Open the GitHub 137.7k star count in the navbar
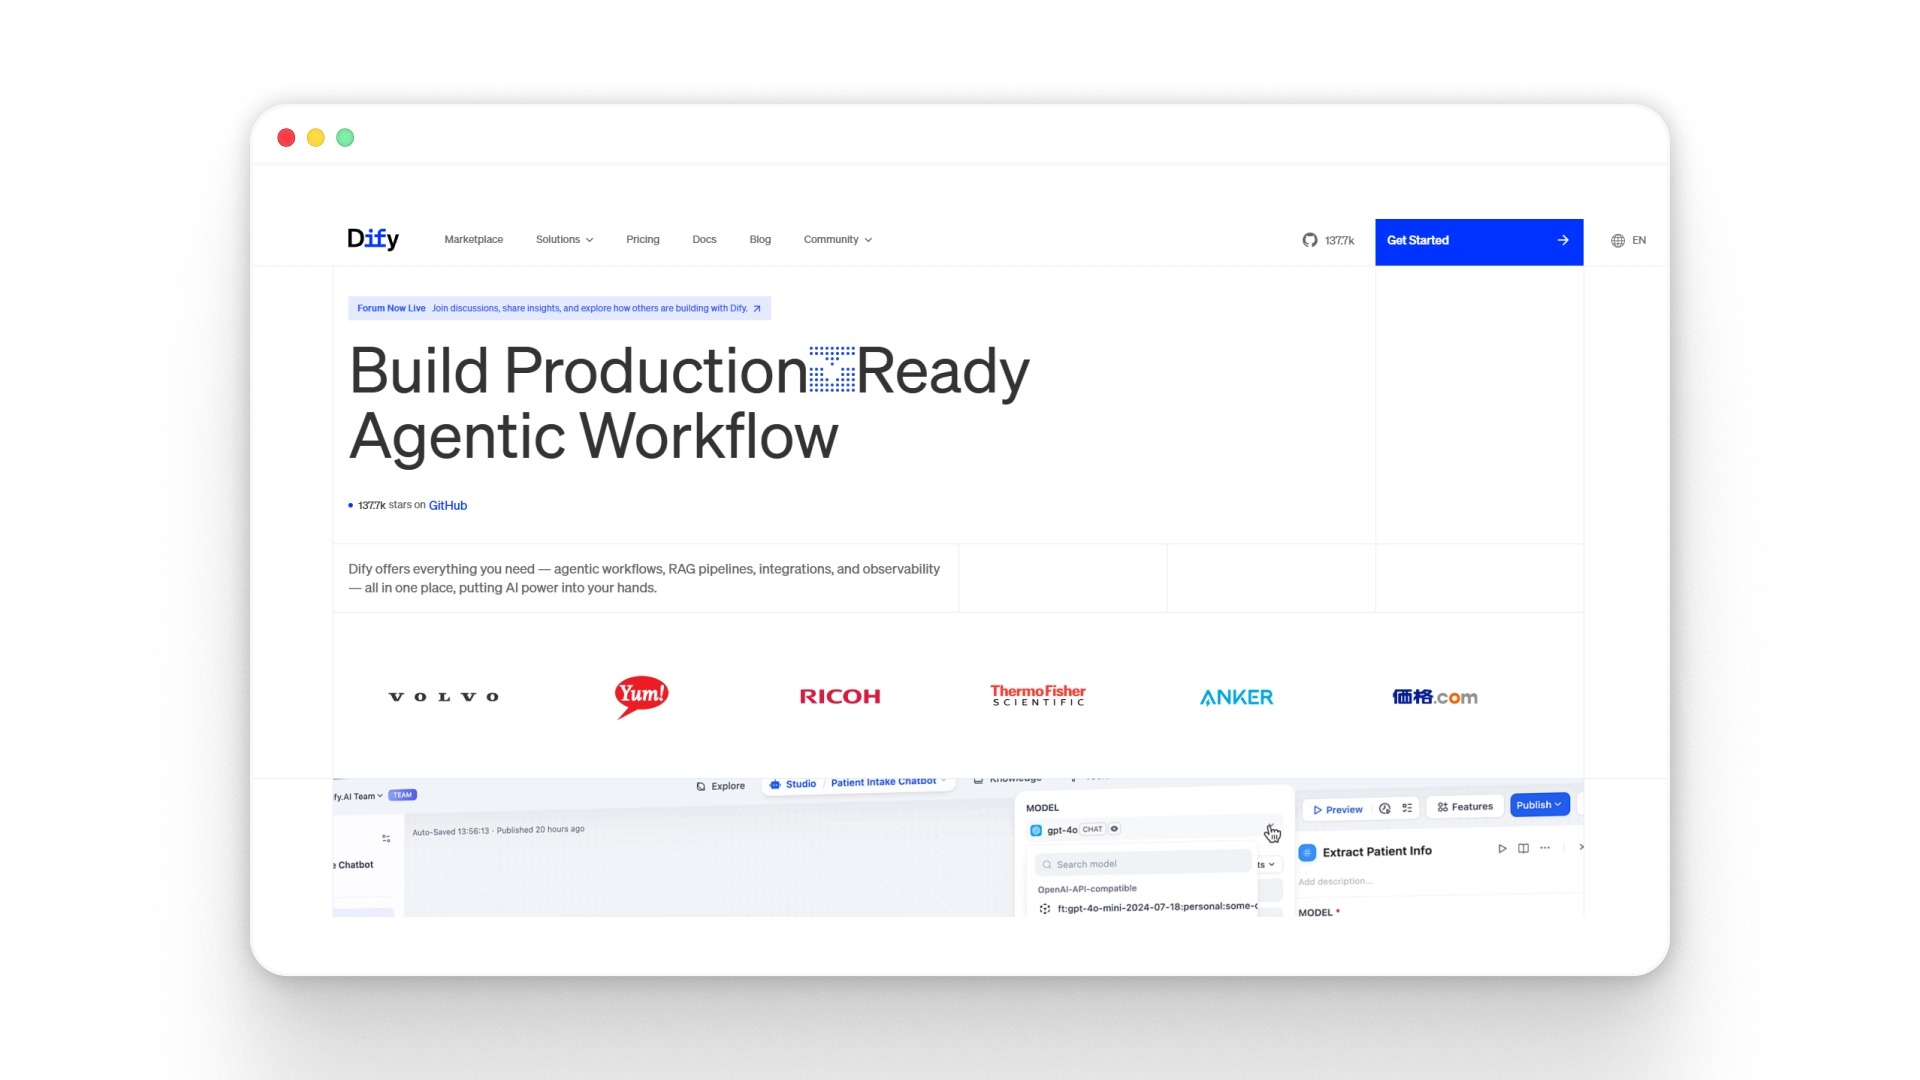1920x1080 pixels. click(x=1328, y=240)
